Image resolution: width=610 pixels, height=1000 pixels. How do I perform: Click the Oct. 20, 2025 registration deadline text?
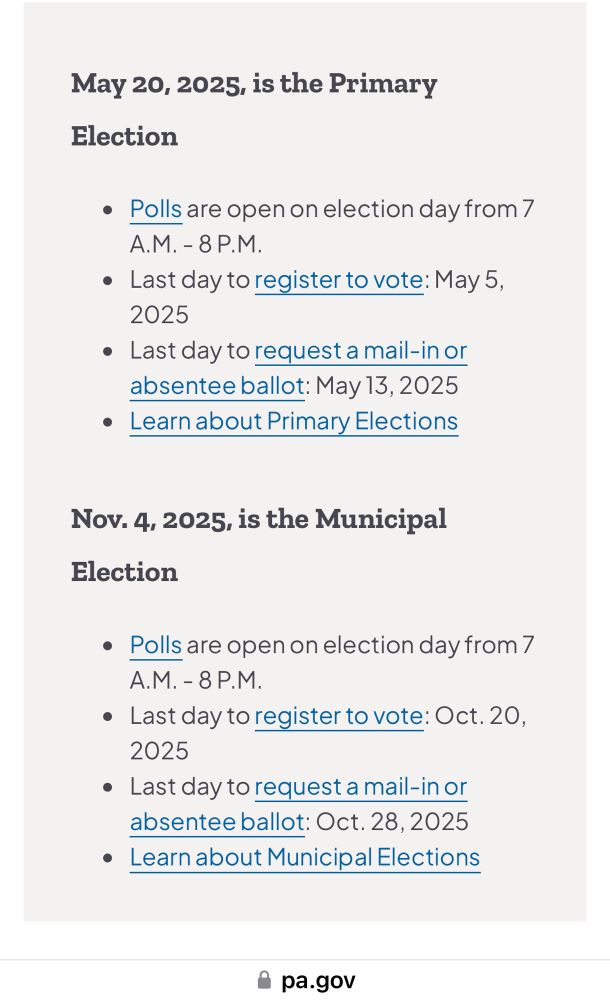point(480,716)
